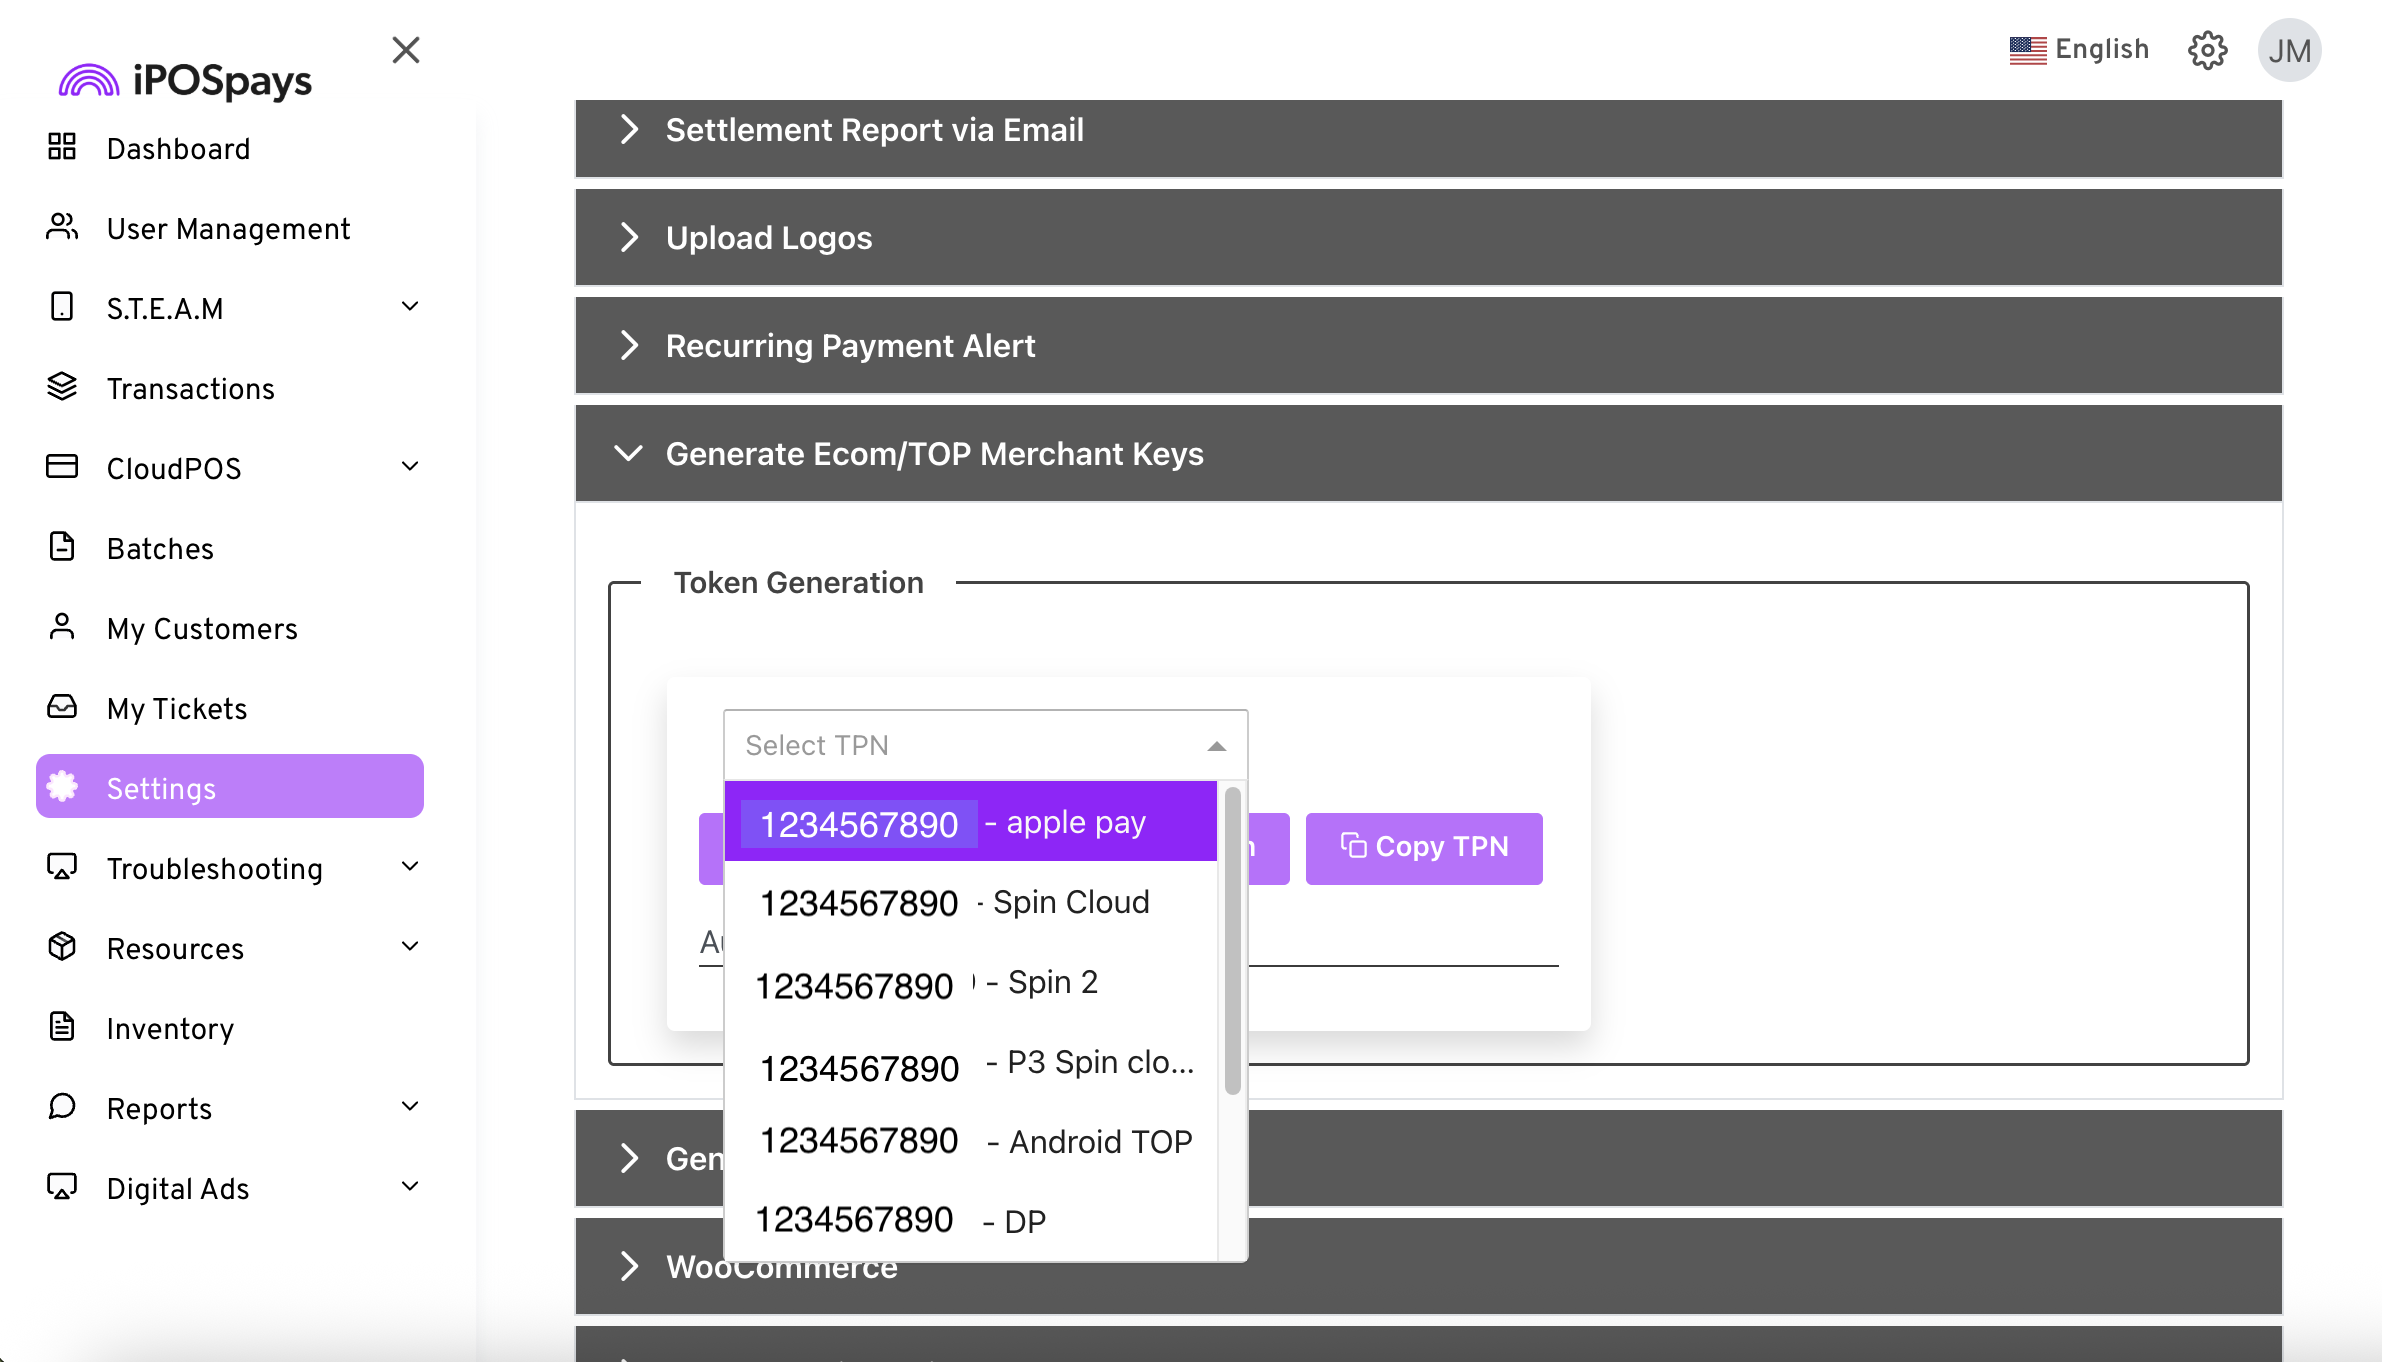Click the Copy TPN button
Image resolution: width=2382 pixels, height=1362 pixels.
coord(1423,848)
